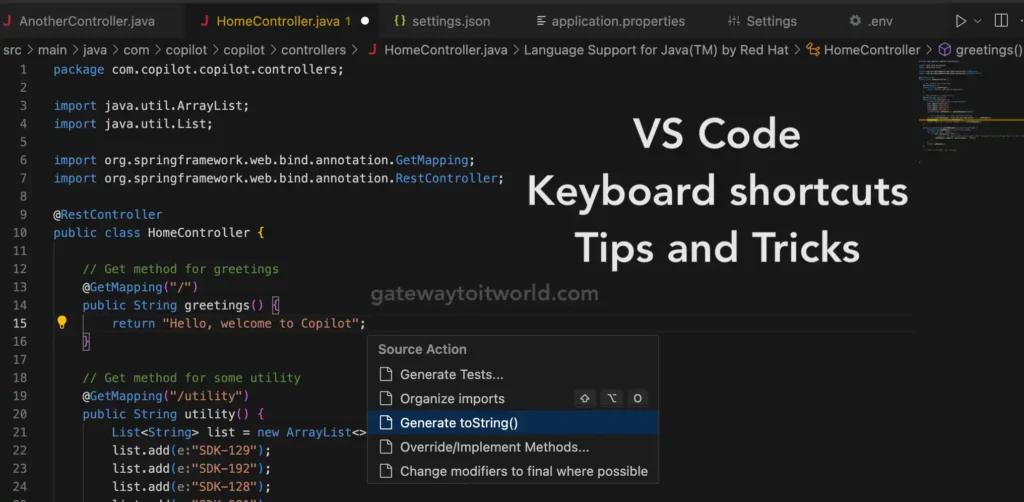Click the code minimap preview
1024x502 pixels.
(966, 105)
